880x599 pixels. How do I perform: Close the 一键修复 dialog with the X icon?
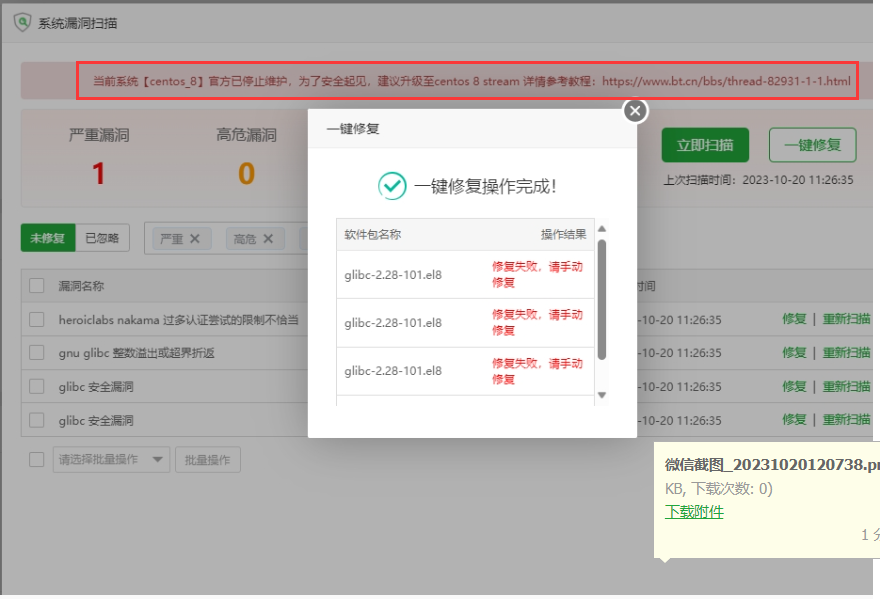pos(634,111)
